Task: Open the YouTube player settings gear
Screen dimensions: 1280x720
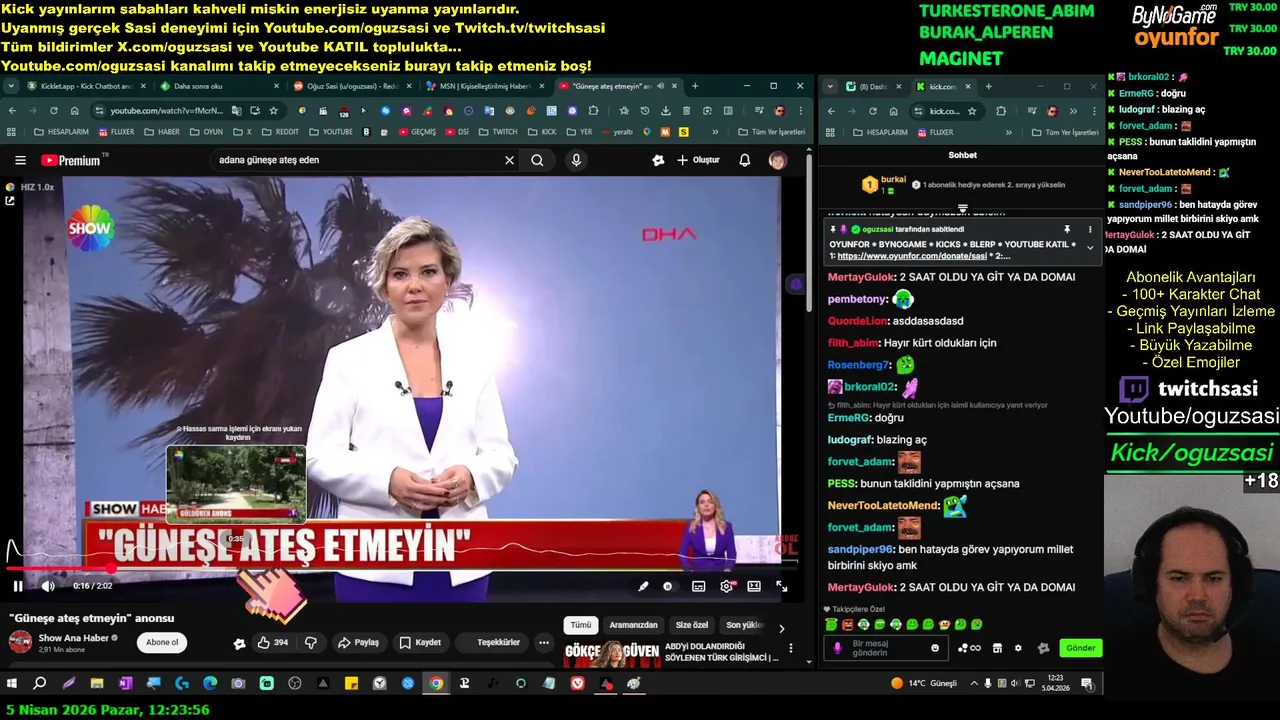Action: point(727,586)
